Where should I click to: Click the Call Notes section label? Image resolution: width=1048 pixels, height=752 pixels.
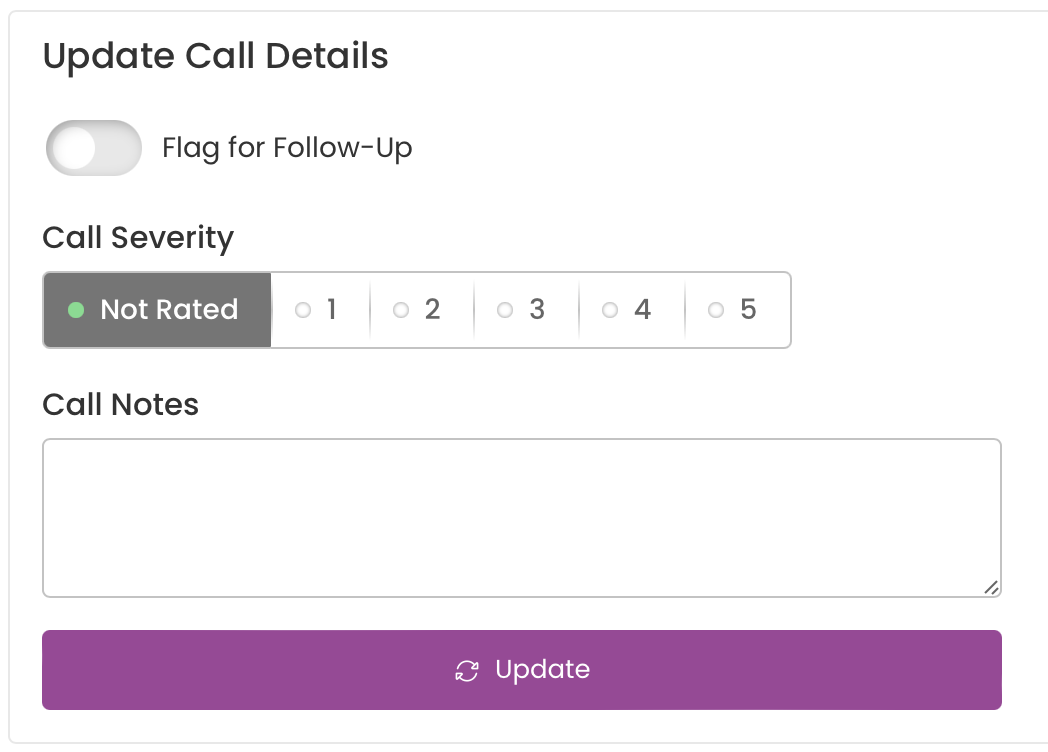[x=121, y=404]
